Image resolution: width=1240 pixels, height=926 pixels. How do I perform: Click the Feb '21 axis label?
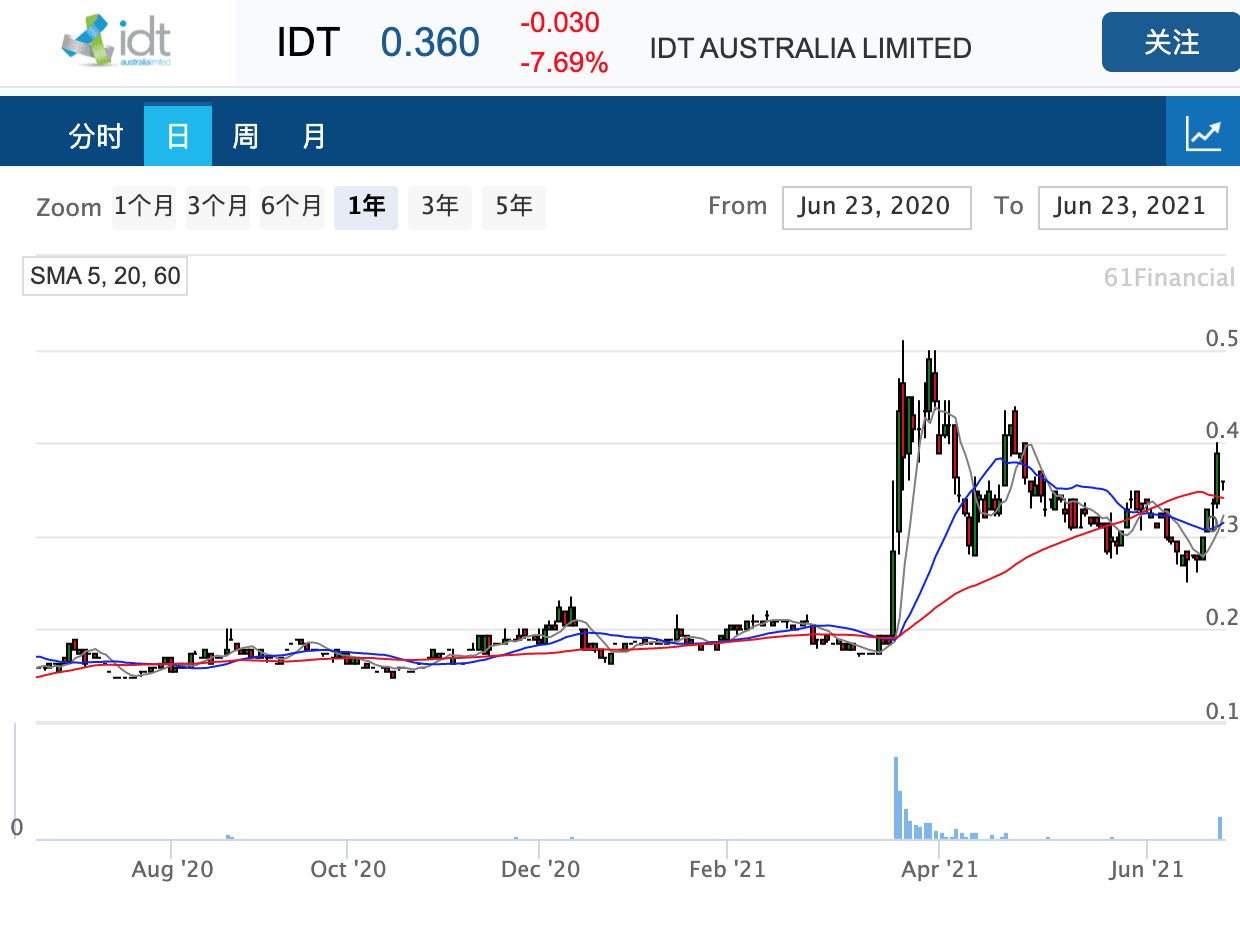coord(727,869)
